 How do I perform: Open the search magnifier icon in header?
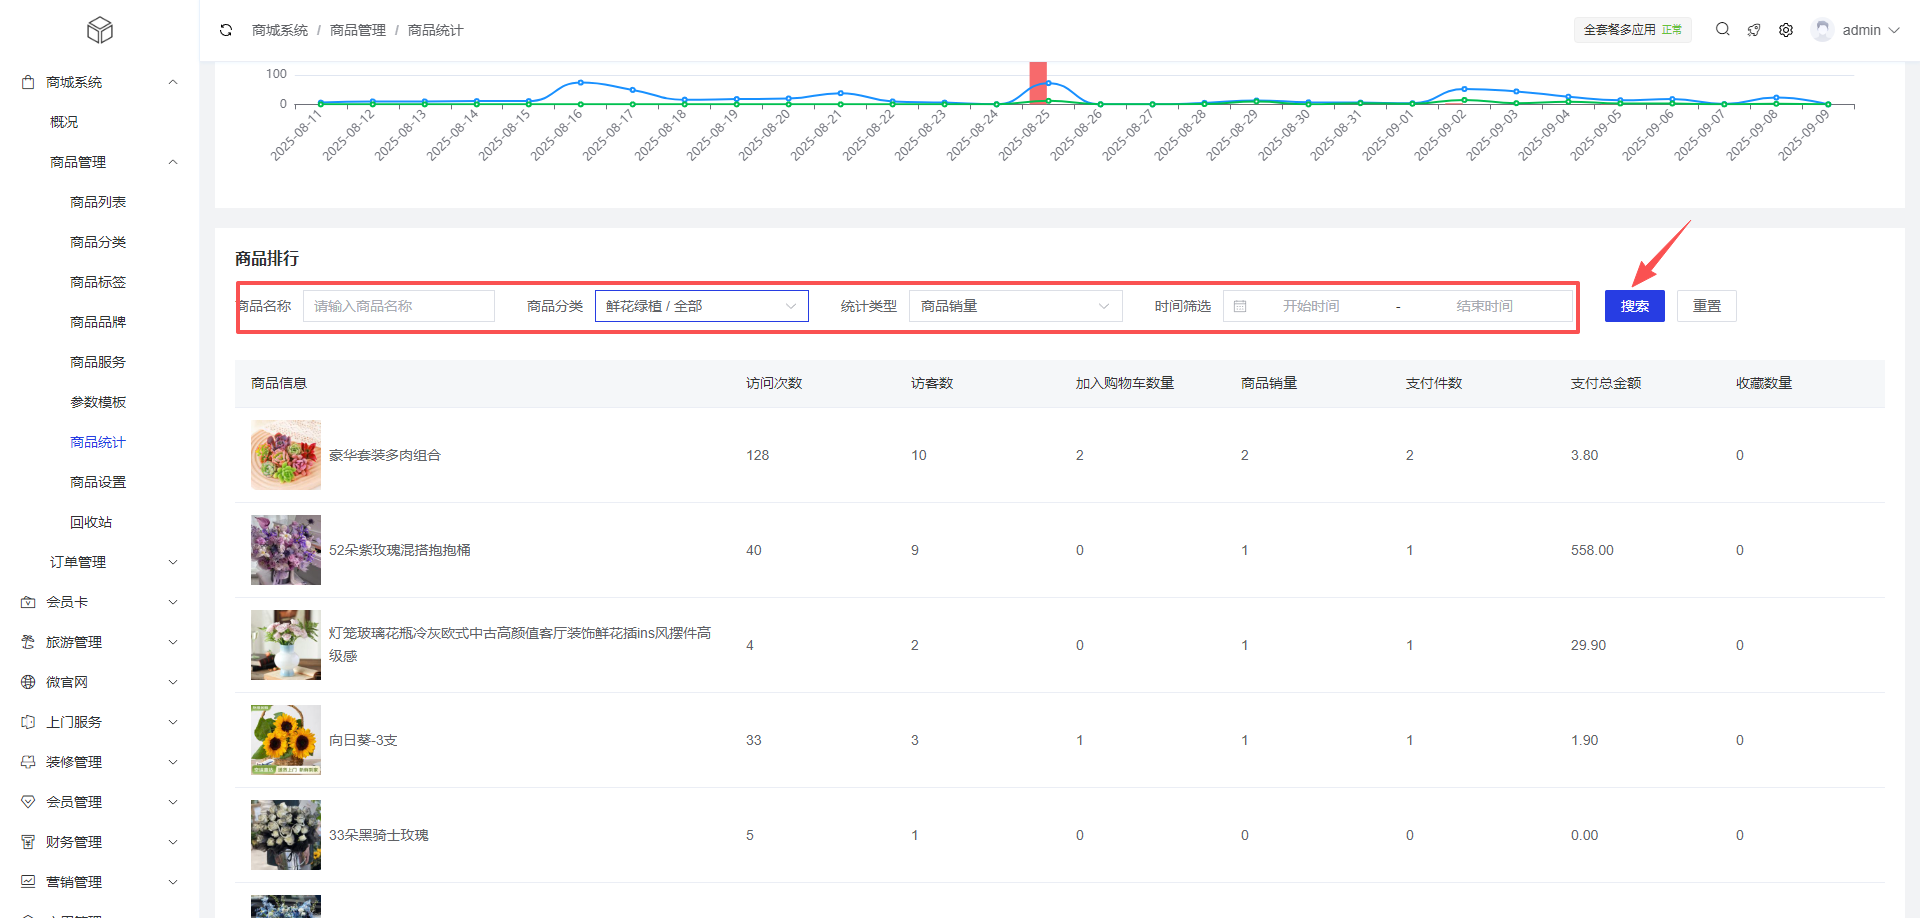tap(1722, 30)
